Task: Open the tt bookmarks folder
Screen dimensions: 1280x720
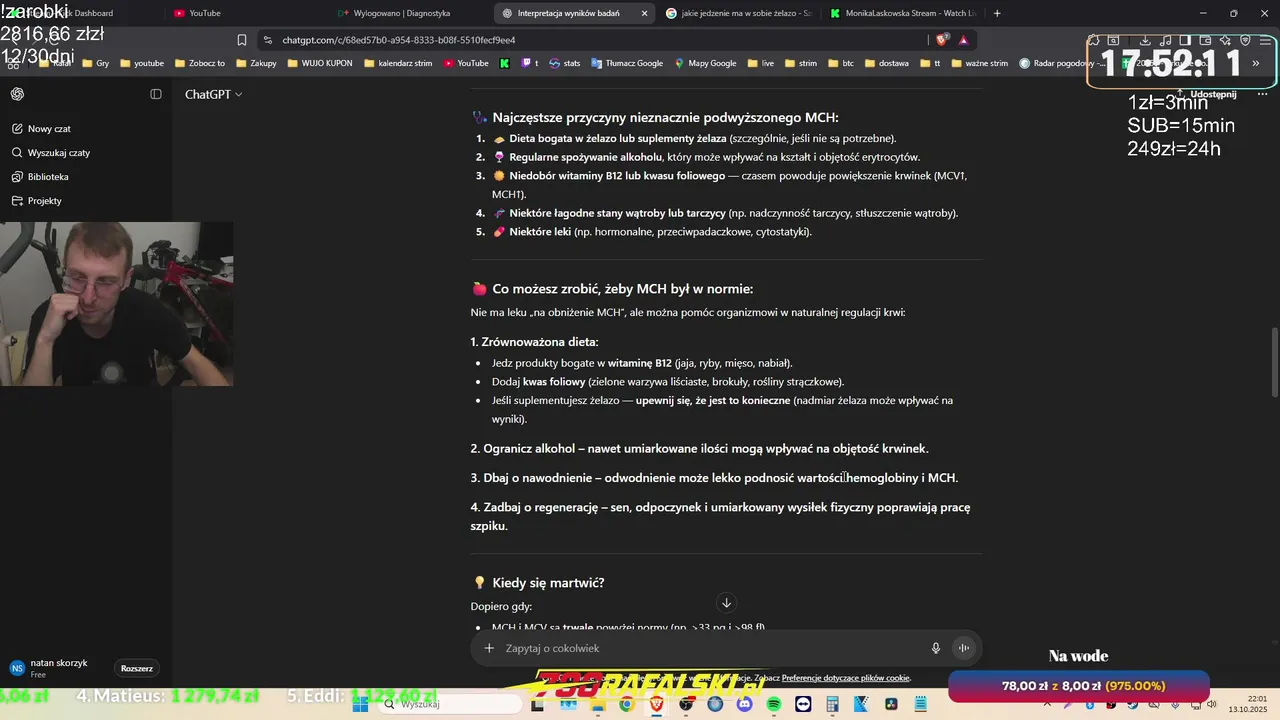Action: [x=930, y=63]
